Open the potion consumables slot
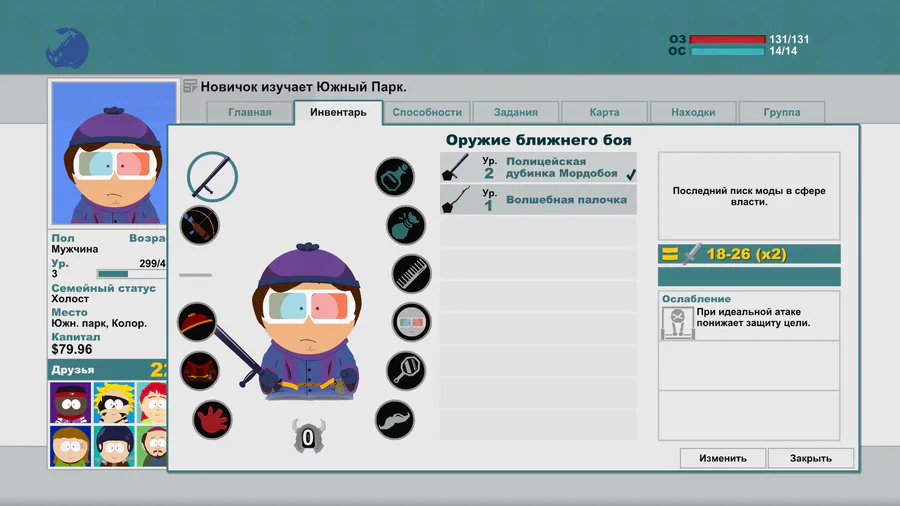900x506 pixels. 395,177
